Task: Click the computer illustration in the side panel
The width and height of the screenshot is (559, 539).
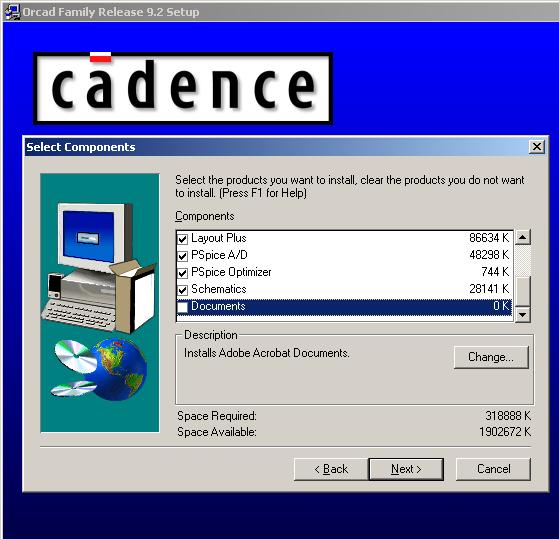Action: point(99,267)
